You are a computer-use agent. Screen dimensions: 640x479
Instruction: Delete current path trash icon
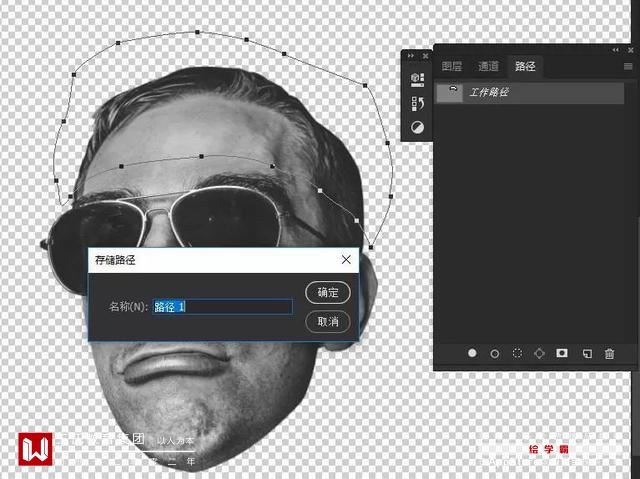(x=609, y=353)
